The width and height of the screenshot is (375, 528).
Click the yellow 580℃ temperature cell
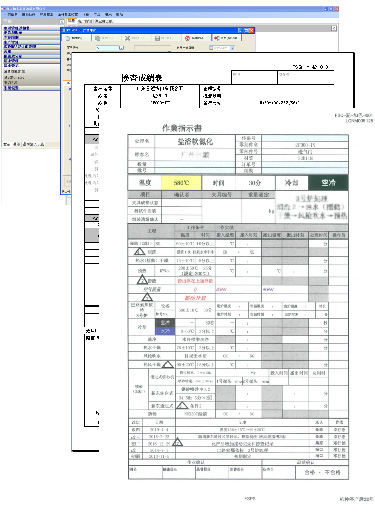point(182,183)
